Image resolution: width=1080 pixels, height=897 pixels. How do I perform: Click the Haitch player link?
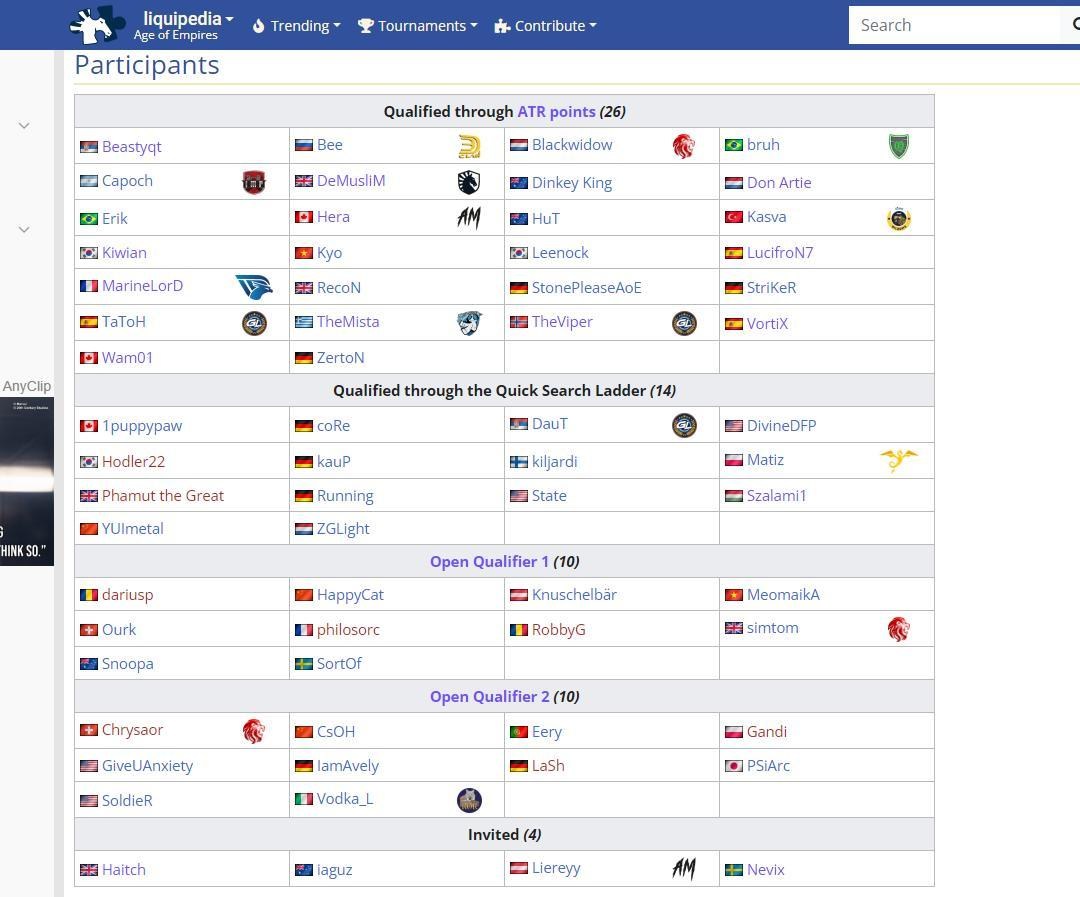pyautogui.click(x=123, y=869)
